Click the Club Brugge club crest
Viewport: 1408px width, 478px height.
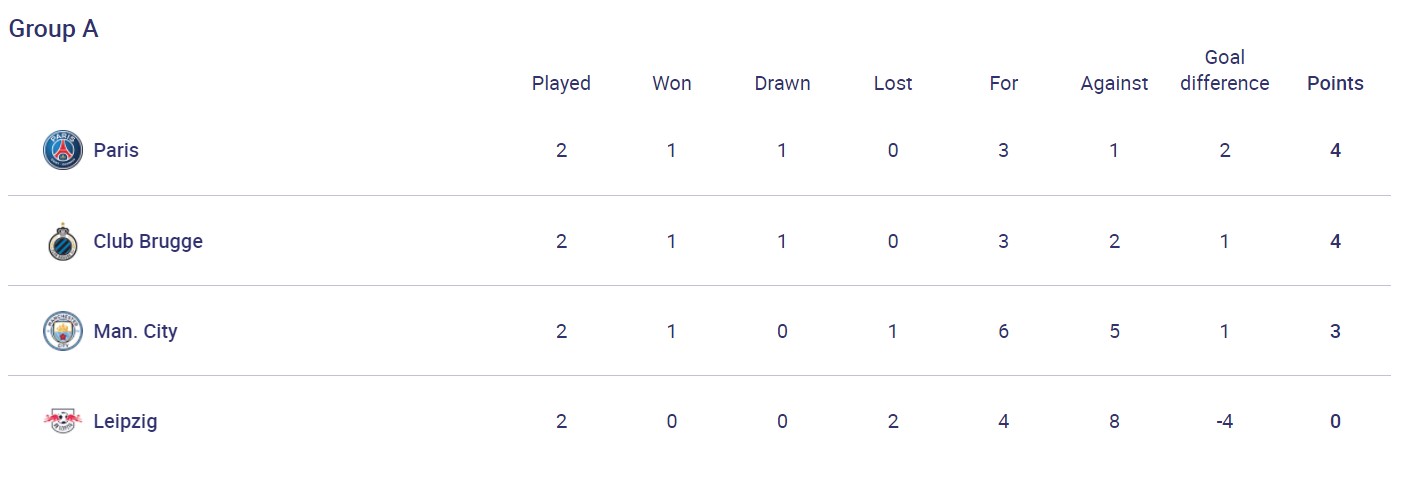(x=63, y=242)
